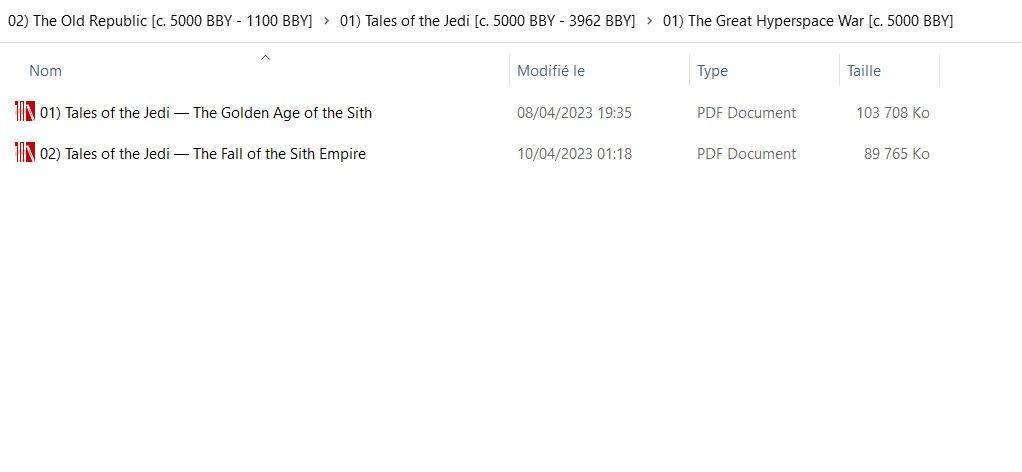
Task: Sort files by the Taille column
Action: tap(864, 71)
